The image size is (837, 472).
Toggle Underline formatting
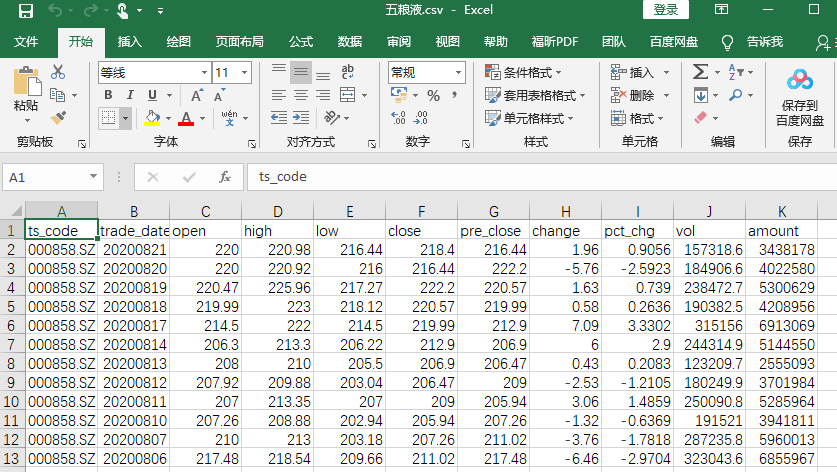pos(152,95)
